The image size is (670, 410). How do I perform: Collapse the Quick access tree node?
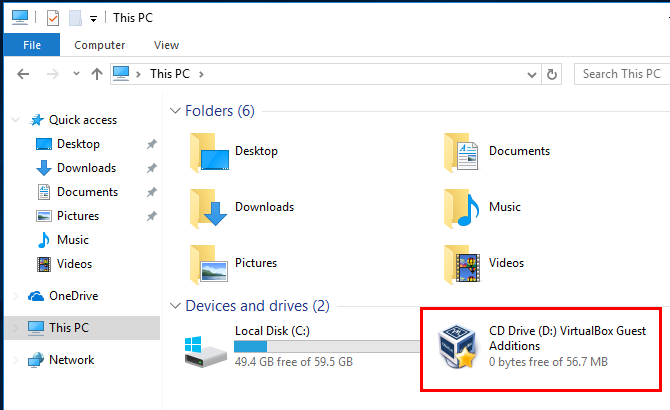pos(16,120)
